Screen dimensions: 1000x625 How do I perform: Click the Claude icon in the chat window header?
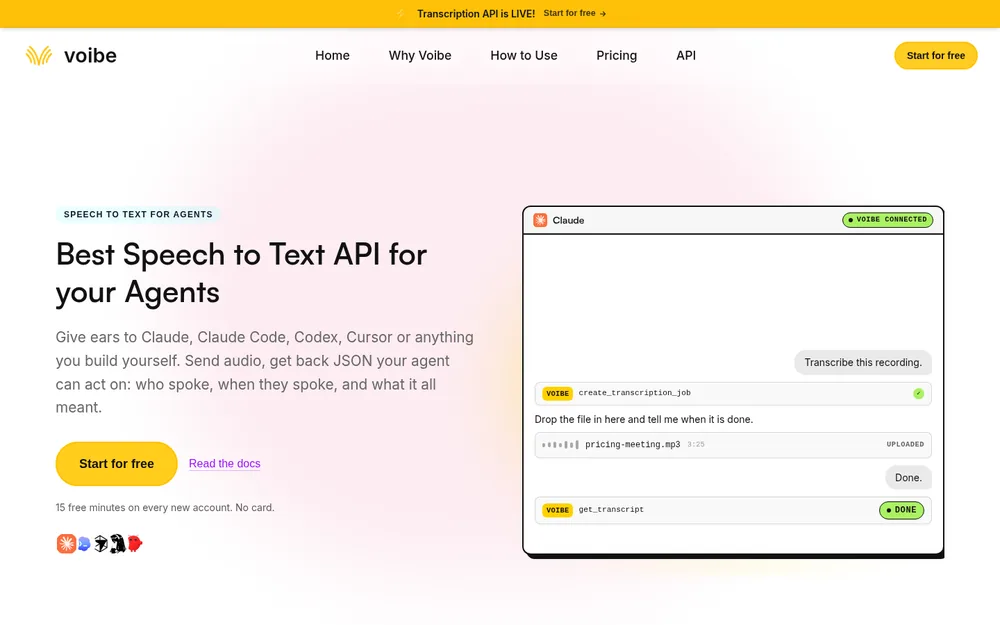pyautogui.click(x=540, y=220)
